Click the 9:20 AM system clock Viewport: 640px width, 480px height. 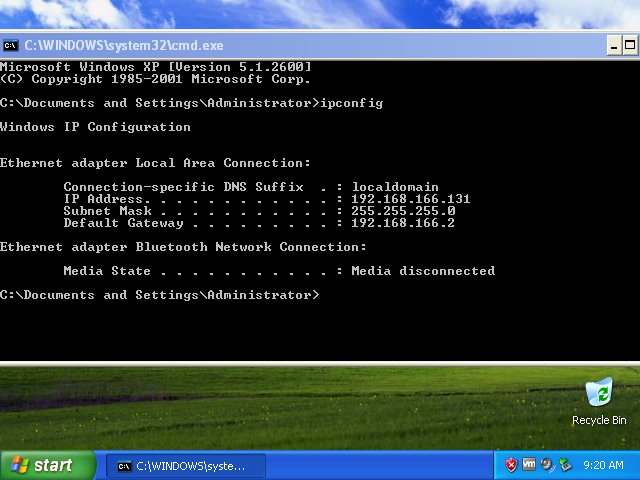tap(603, 465)
